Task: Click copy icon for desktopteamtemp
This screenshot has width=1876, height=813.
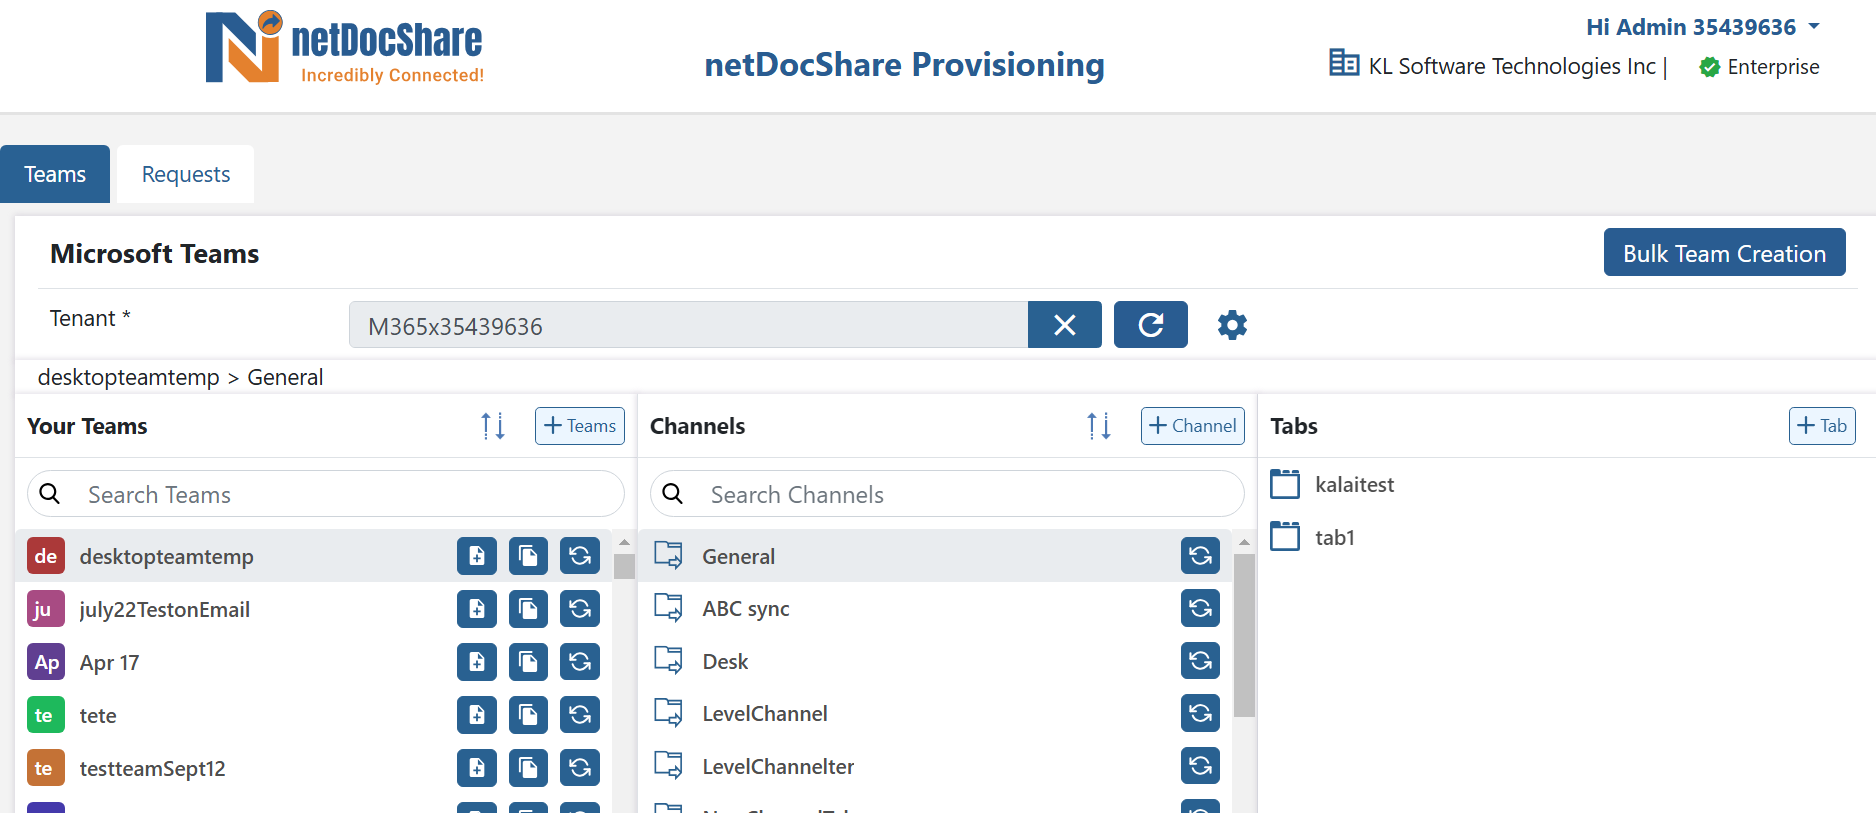Action: 528,556
